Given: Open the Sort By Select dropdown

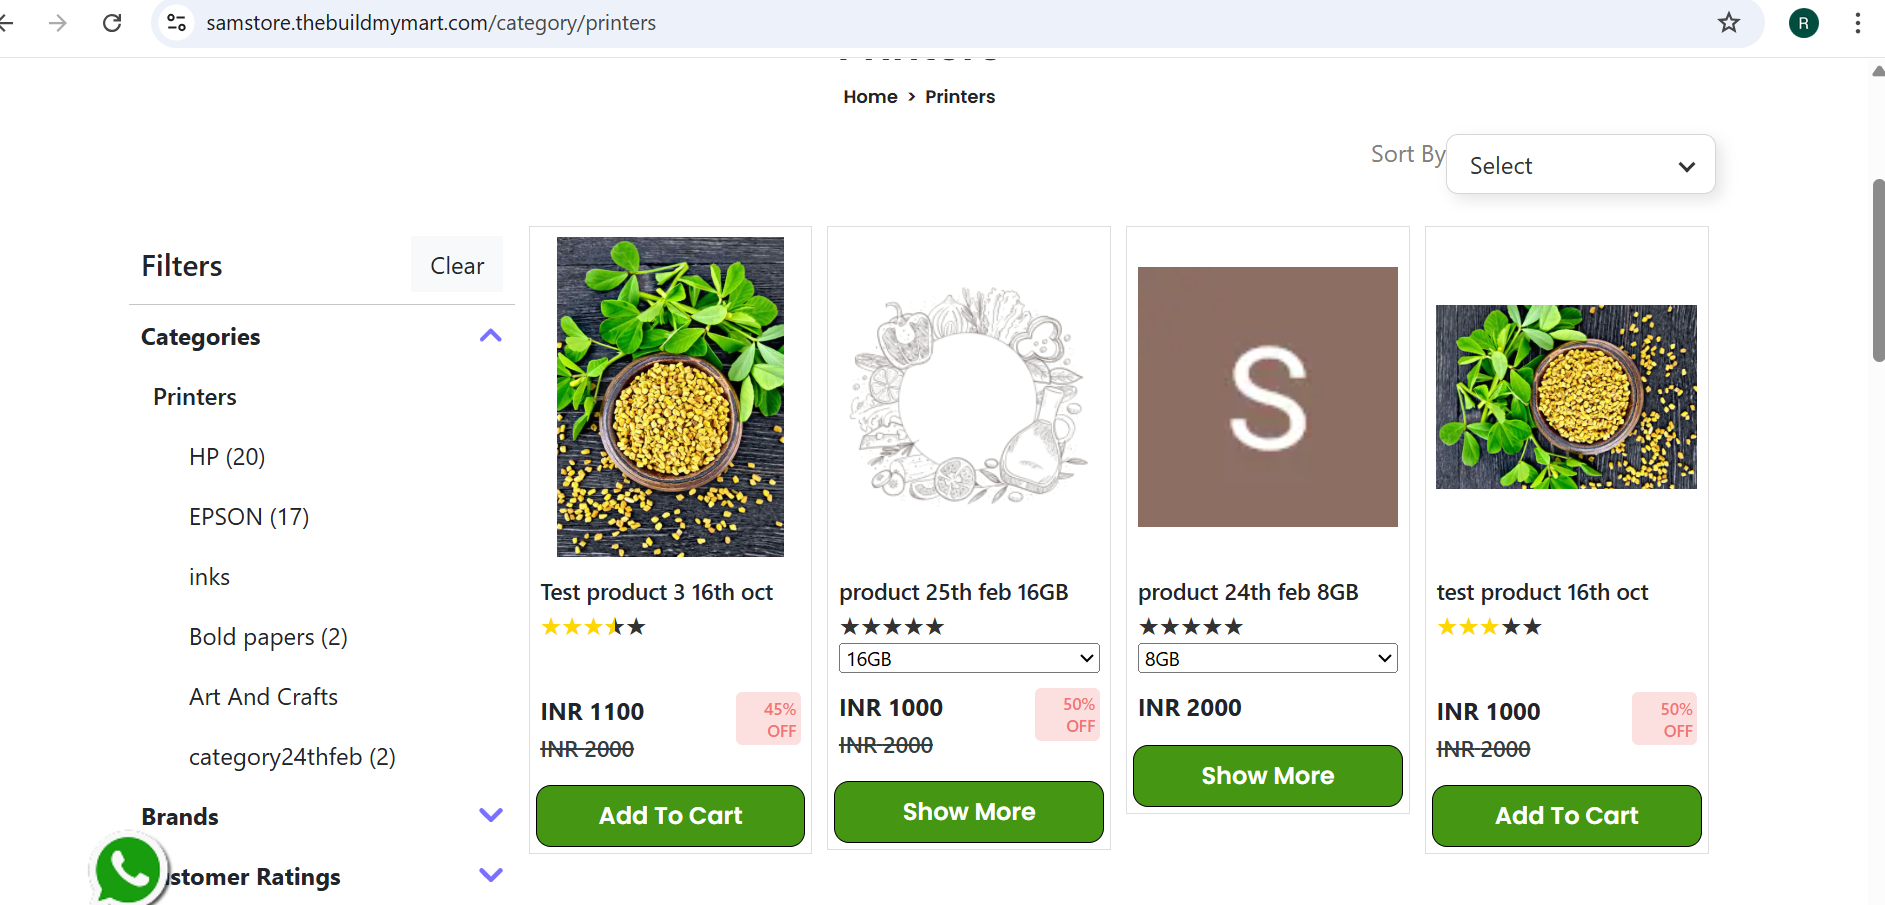Looking at the screenshot, I should 1580,165.
